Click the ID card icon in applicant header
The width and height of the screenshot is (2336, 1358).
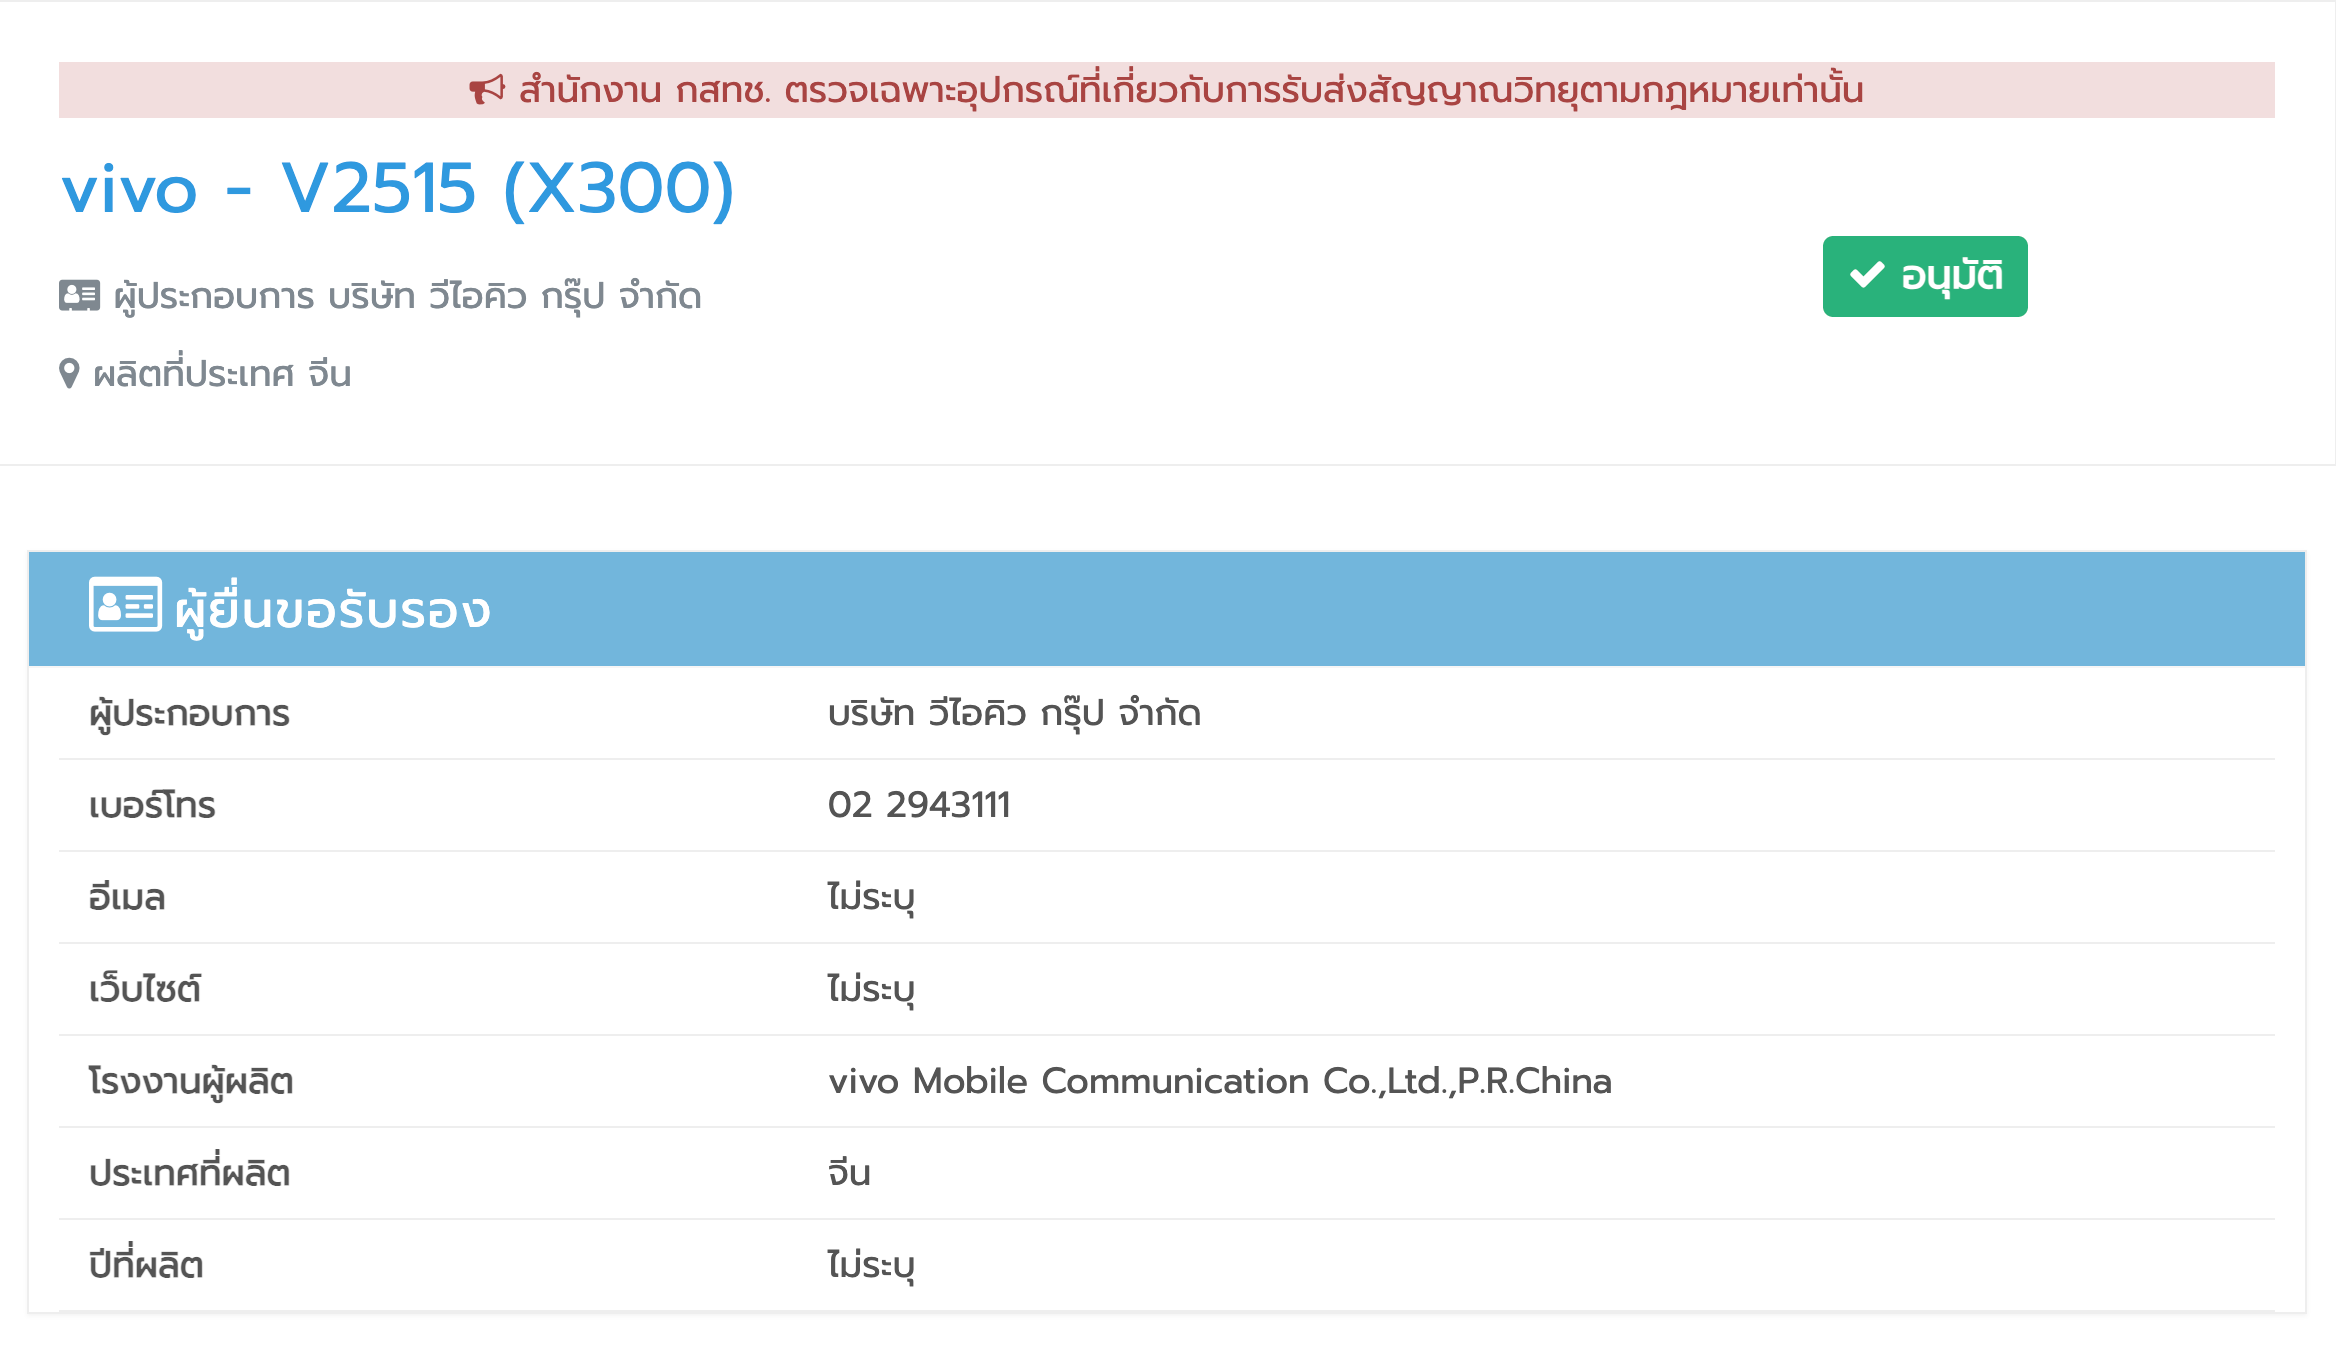125,605
